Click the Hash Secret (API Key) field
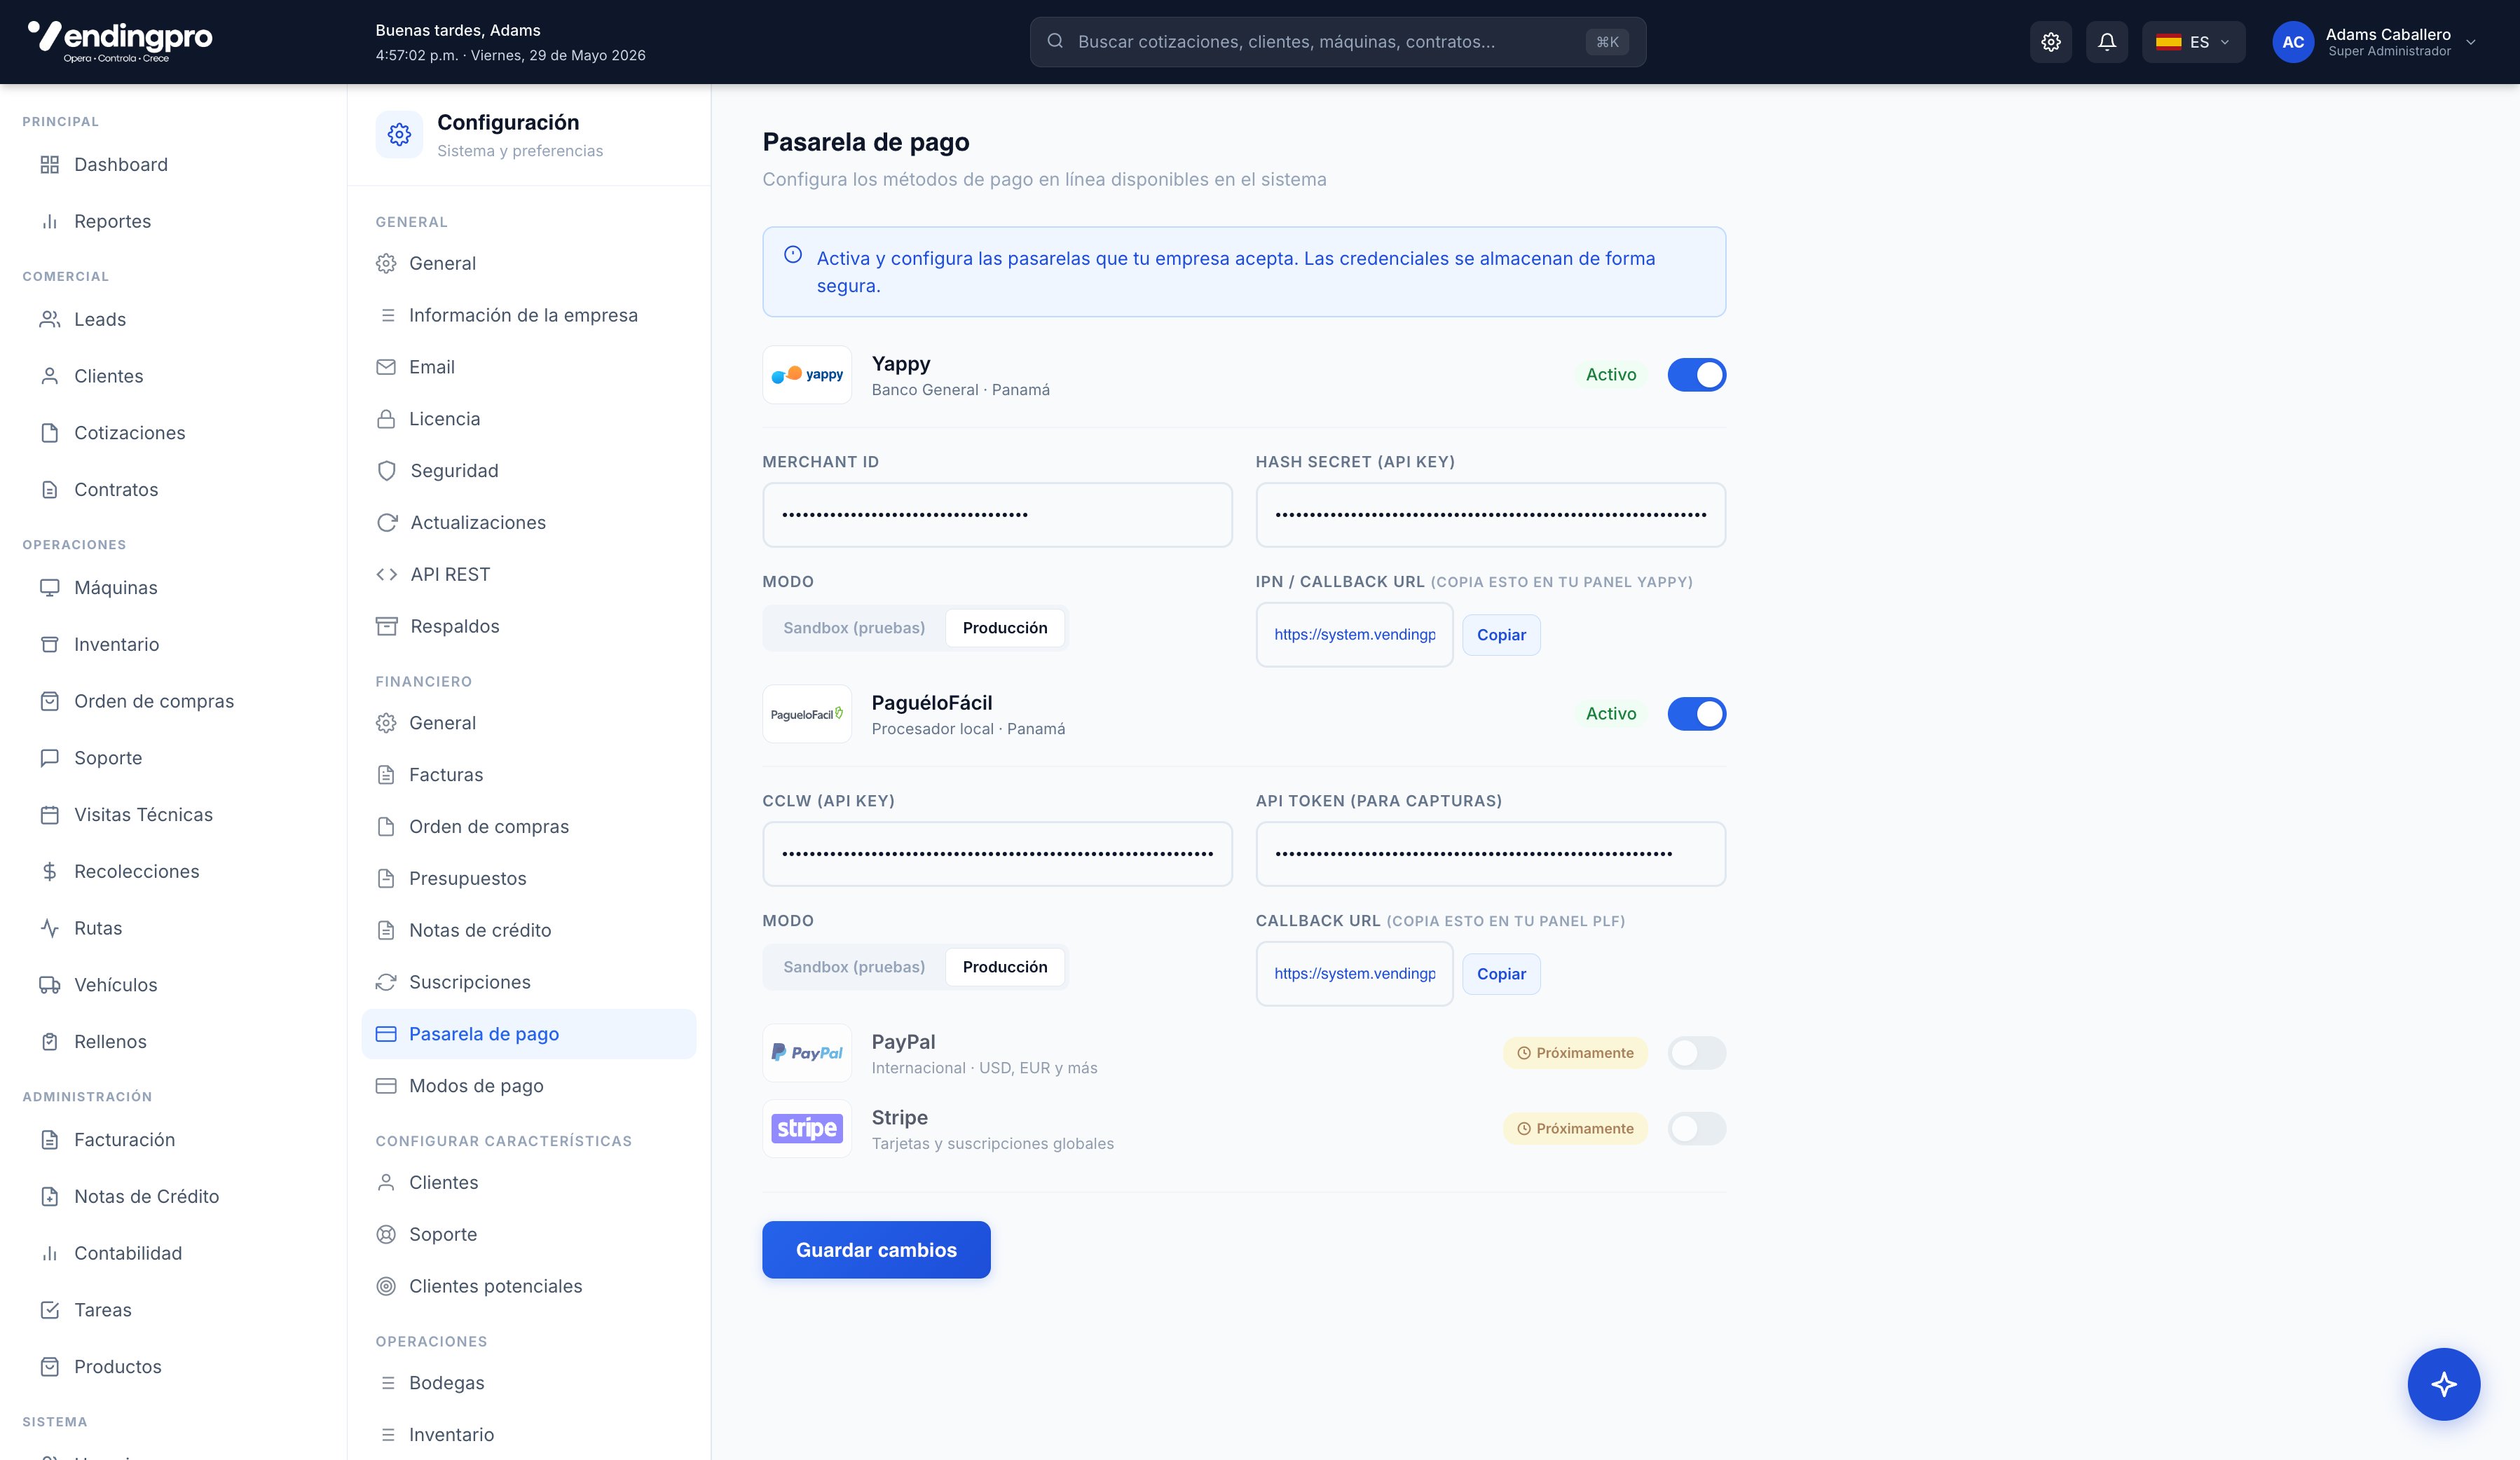Screen dimensions: 2520x1460 coord(1490,515)
